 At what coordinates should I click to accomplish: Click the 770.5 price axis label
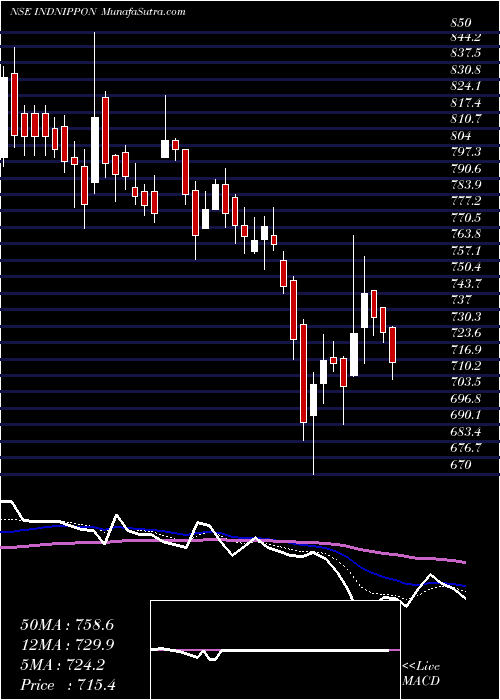tap(466, 218)
